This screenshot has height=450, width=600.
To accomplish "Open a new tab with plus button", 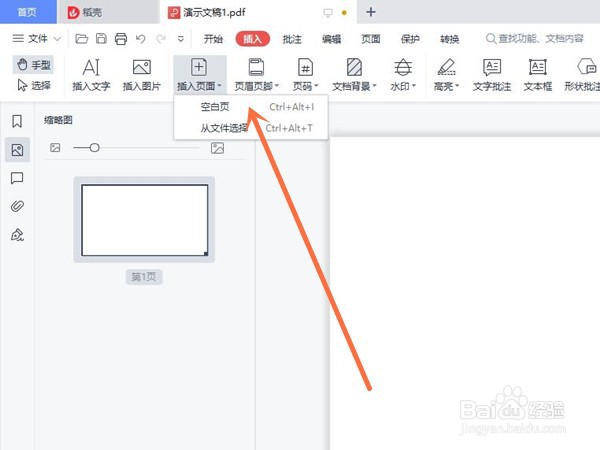I will tap(370, 12).
